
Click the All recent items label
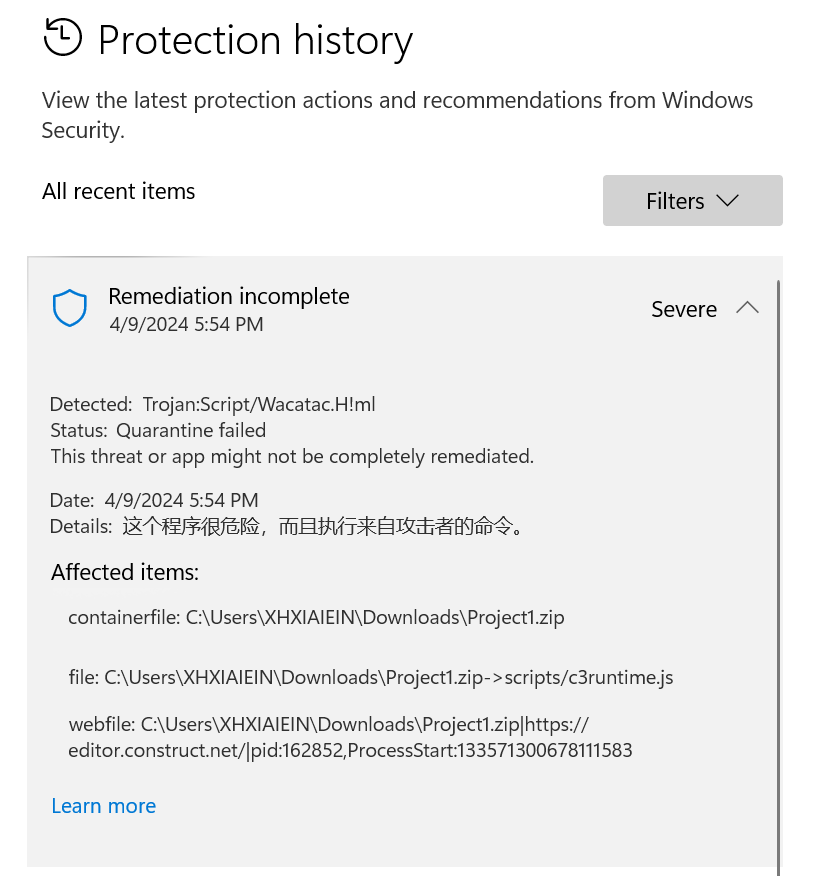click(x=118, y=191)
